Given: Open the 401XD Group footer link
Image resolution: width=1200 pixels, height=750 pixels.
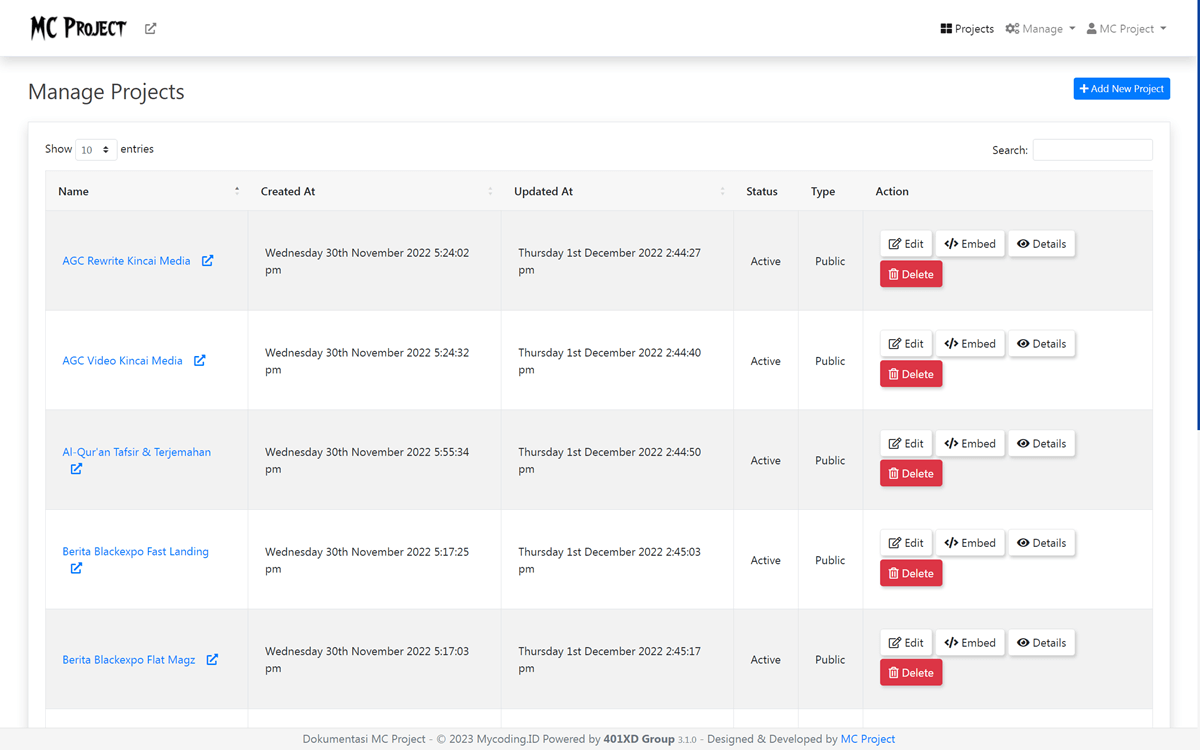Looking at the screenshot, I should pos(639,738).
